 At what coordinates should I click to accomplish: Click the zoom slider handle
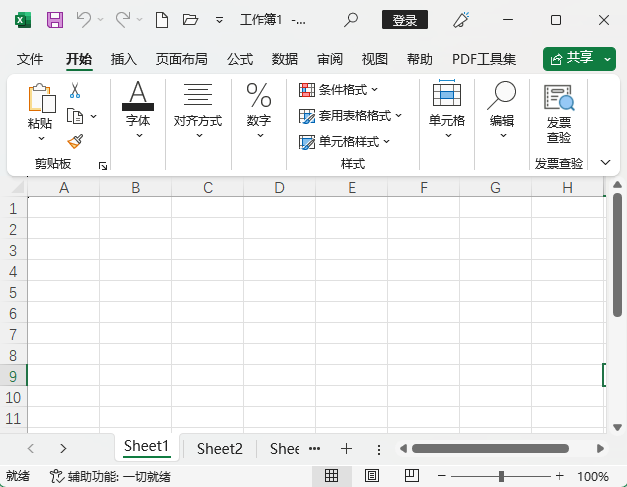501,476
